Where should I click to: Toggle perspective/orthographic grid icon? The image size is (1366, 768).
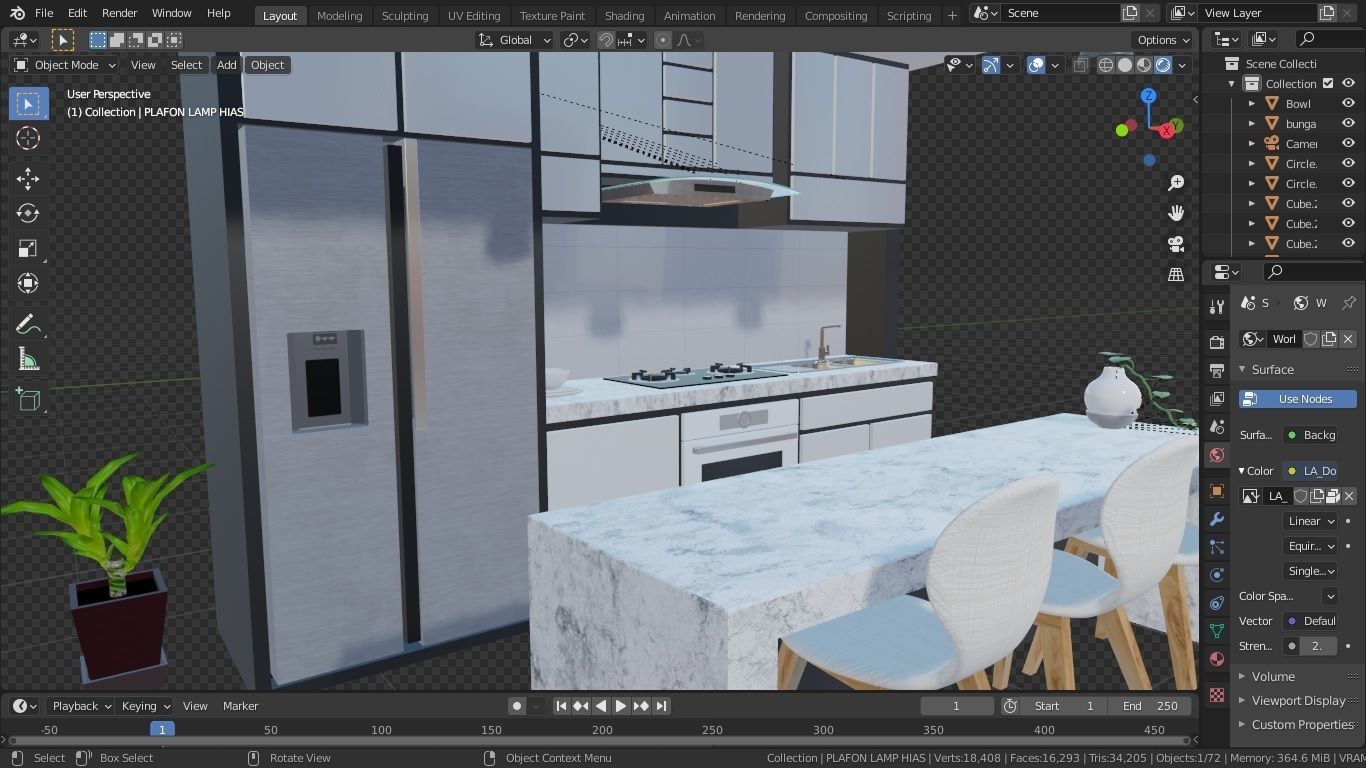[x=1176, y=274]
